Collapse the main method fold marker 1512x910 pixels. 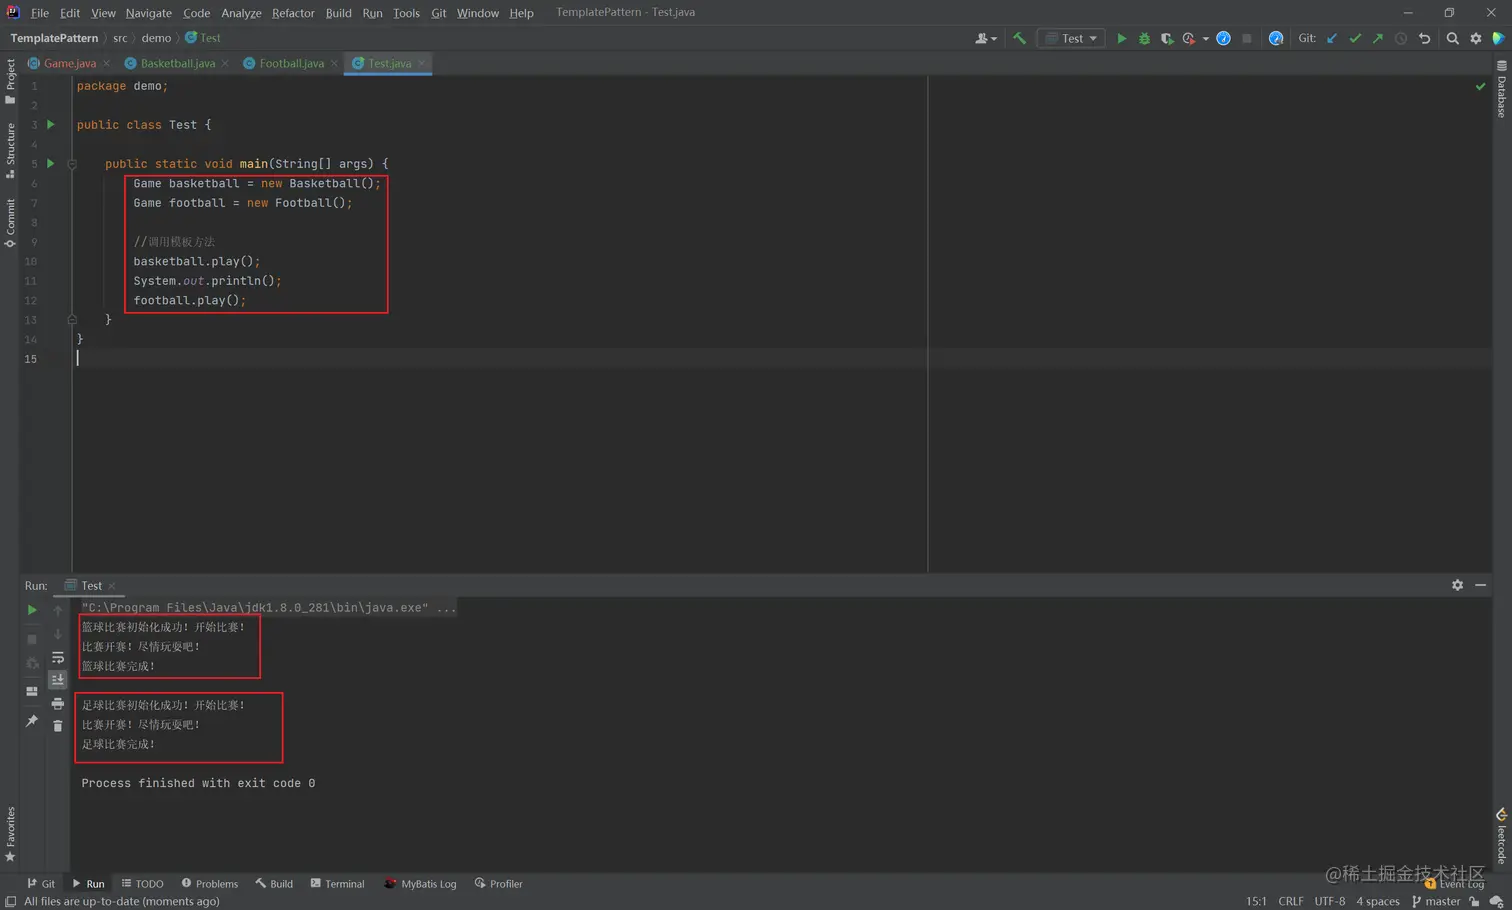(72, 164)
